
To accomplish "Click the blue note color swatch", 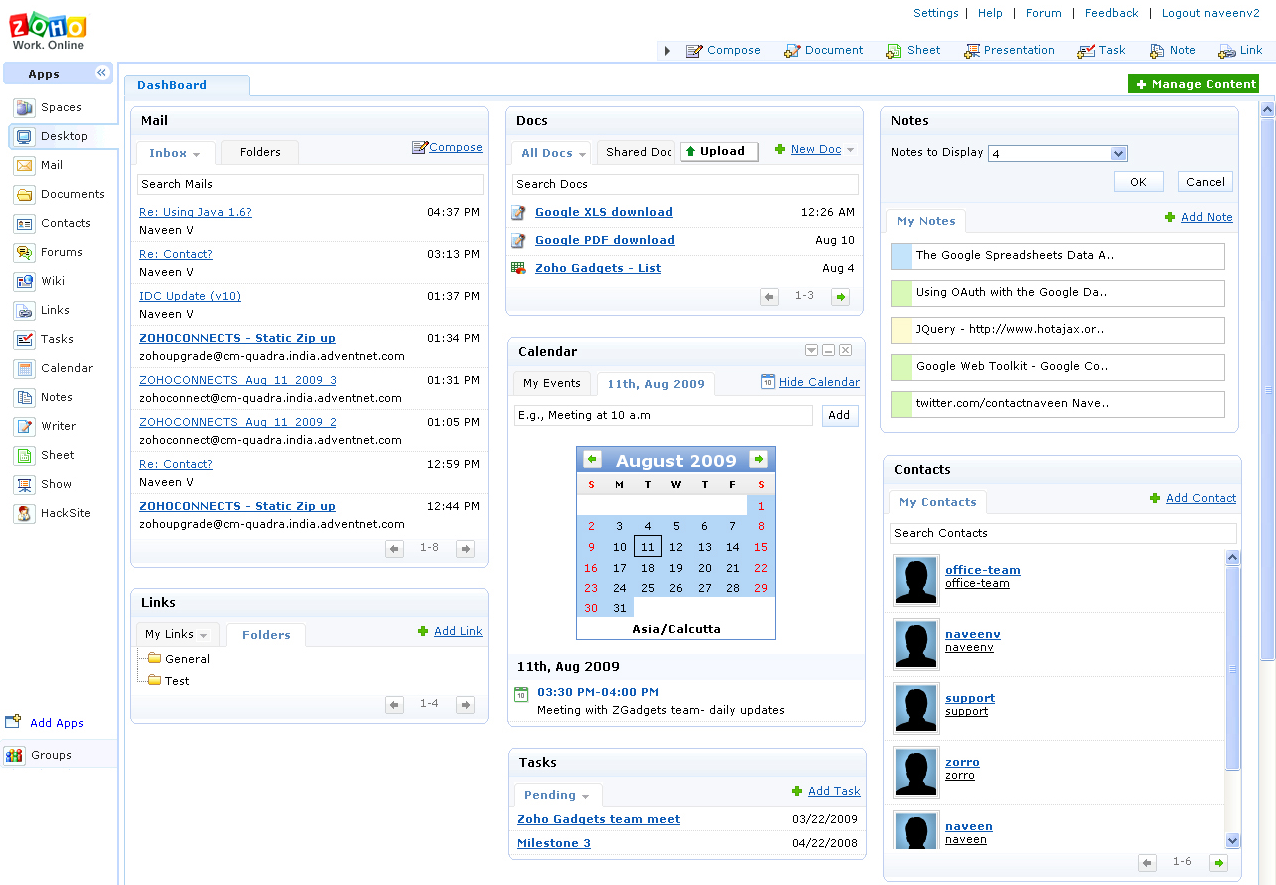I will 901,256.
